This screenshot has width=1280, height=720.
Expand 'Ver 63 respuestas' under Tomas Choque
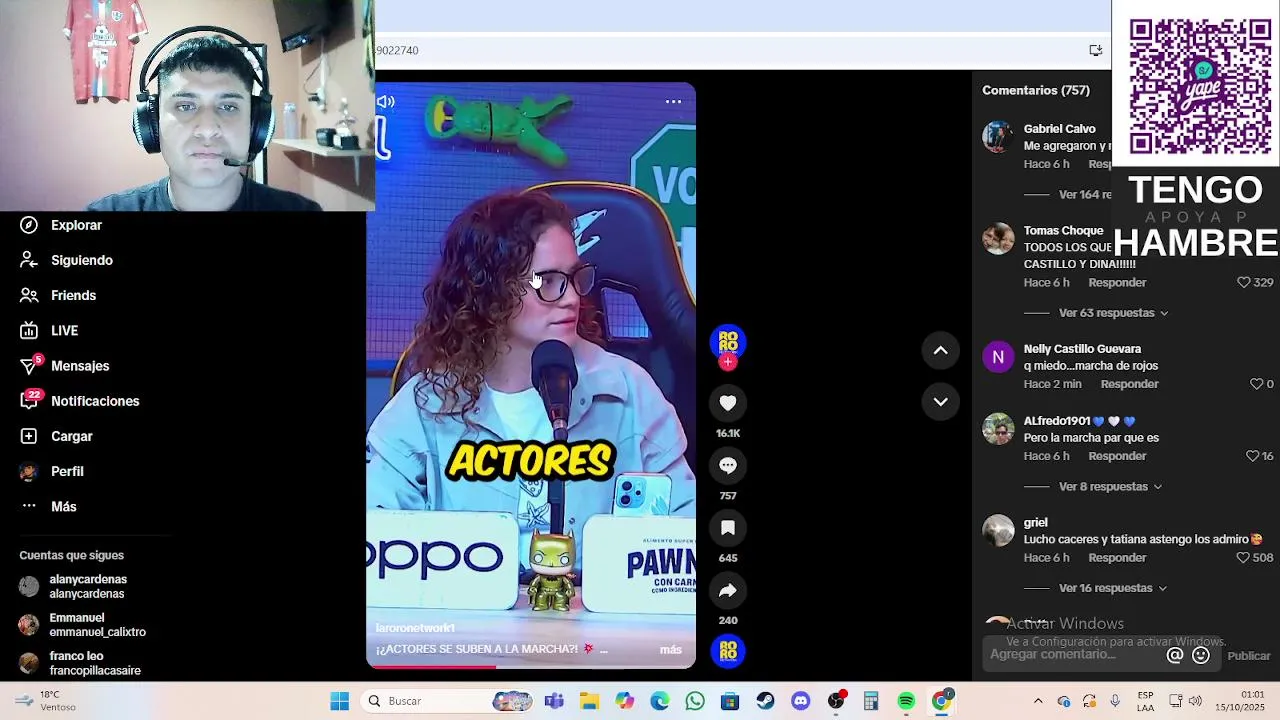(x=1113, y=313)
